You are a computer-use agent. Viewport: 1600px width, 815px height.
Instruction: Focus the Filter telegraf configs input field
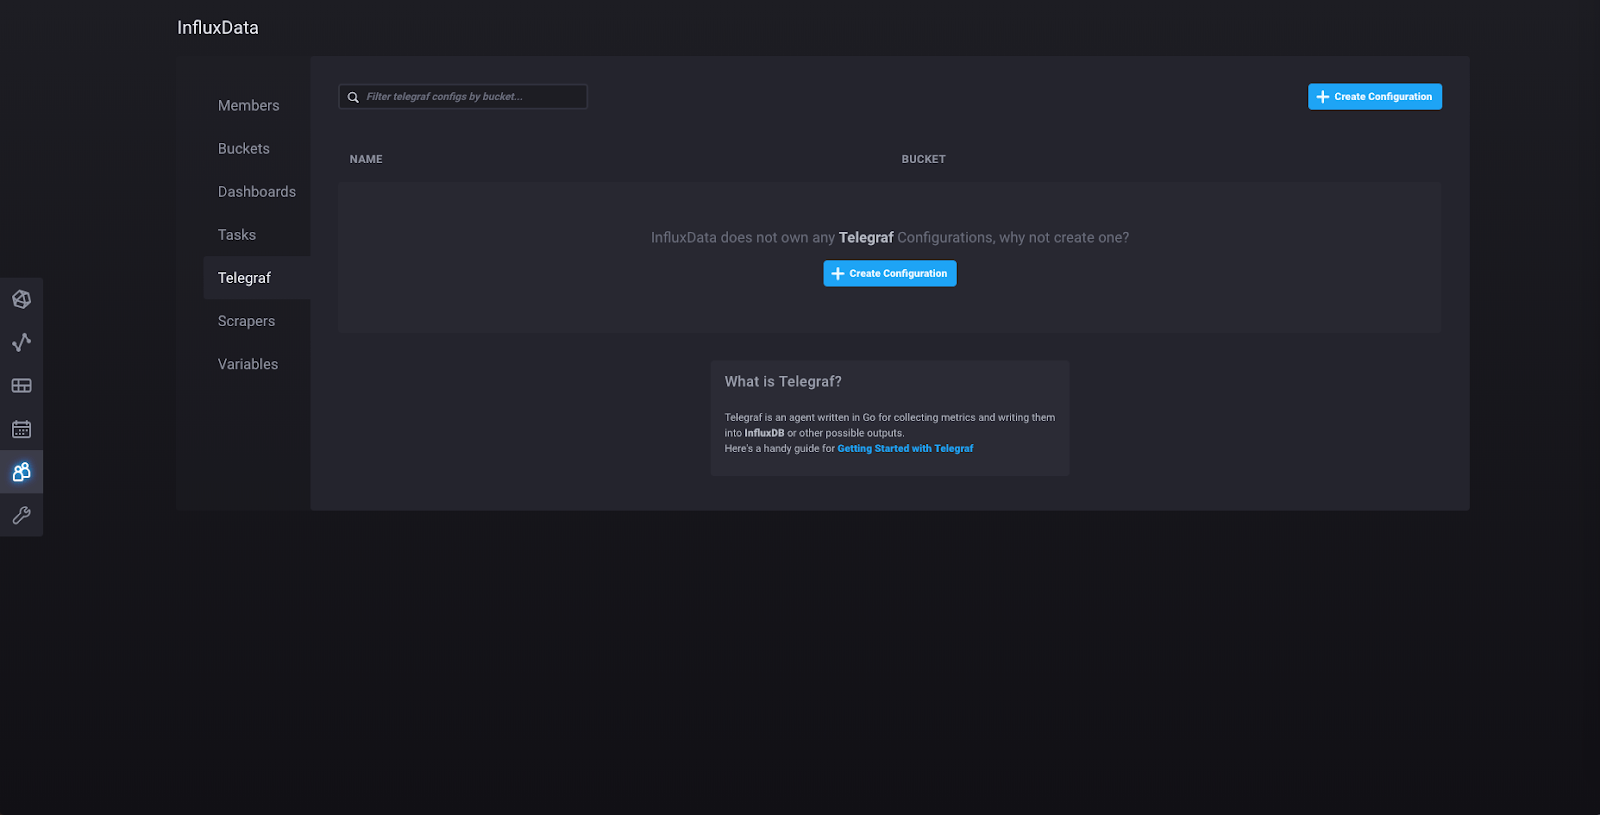pyautogui.click(x=463, y=96)
